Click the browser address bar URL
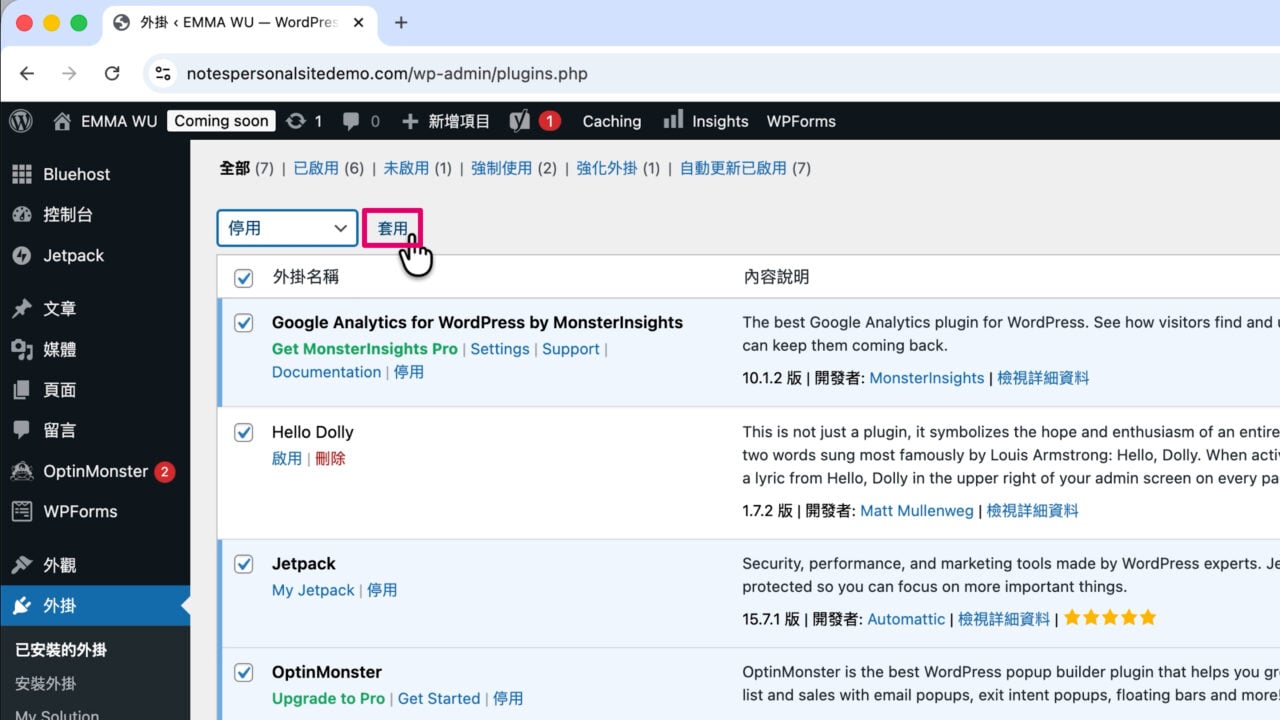The width and height of the screenshot is (1280, 720). 387,73
